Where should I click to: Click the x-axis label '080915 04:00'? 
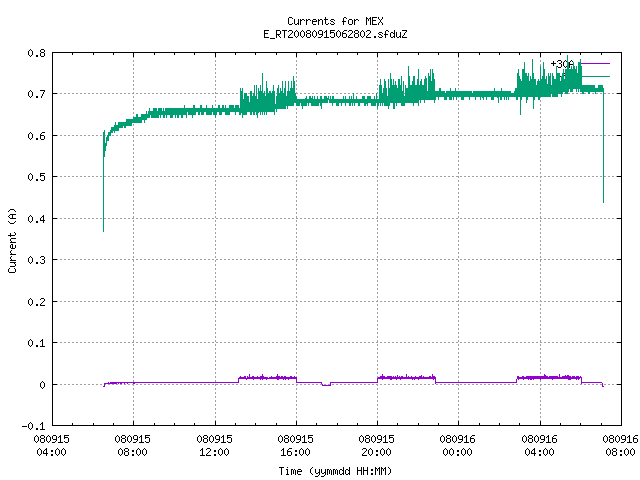point(51,445)
